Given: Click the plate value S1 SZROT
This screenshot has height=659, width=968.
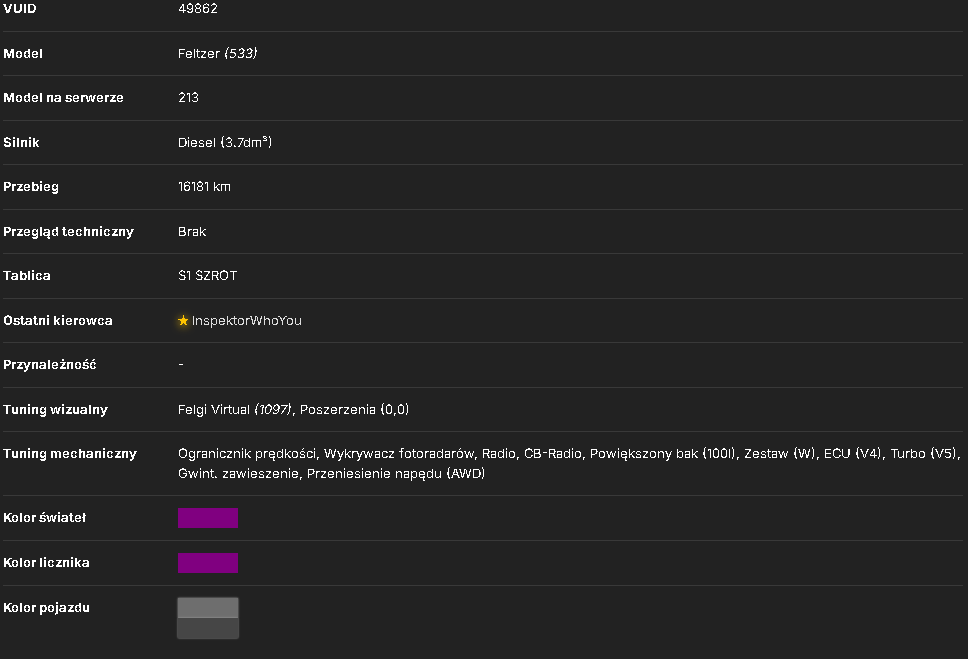Looking at the screenshot, I should pyautogui.click(x=207, y=275).
